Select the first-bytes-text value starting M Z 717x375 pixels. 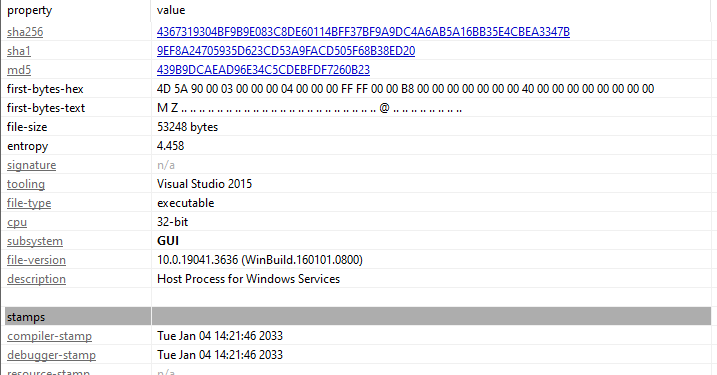[309, 108]
